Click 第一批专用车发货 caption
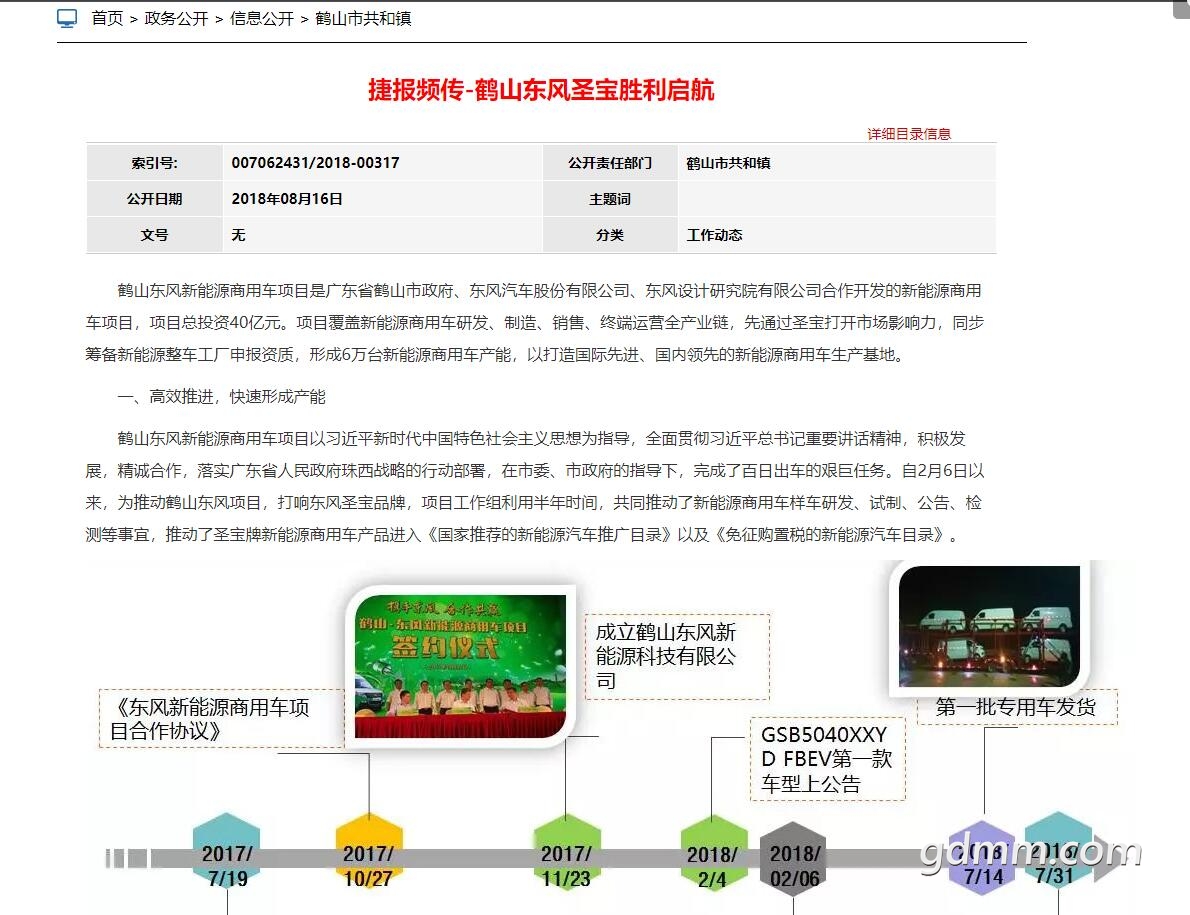The image size is (1190, 915). (x=1016, y=707)
